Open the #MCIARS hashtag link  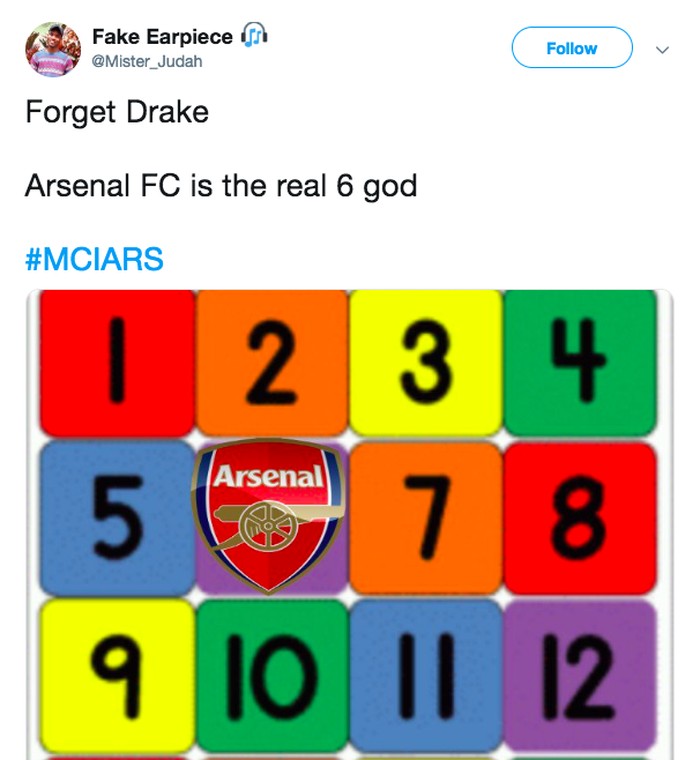pyautogui.click(x=93, y=259)
